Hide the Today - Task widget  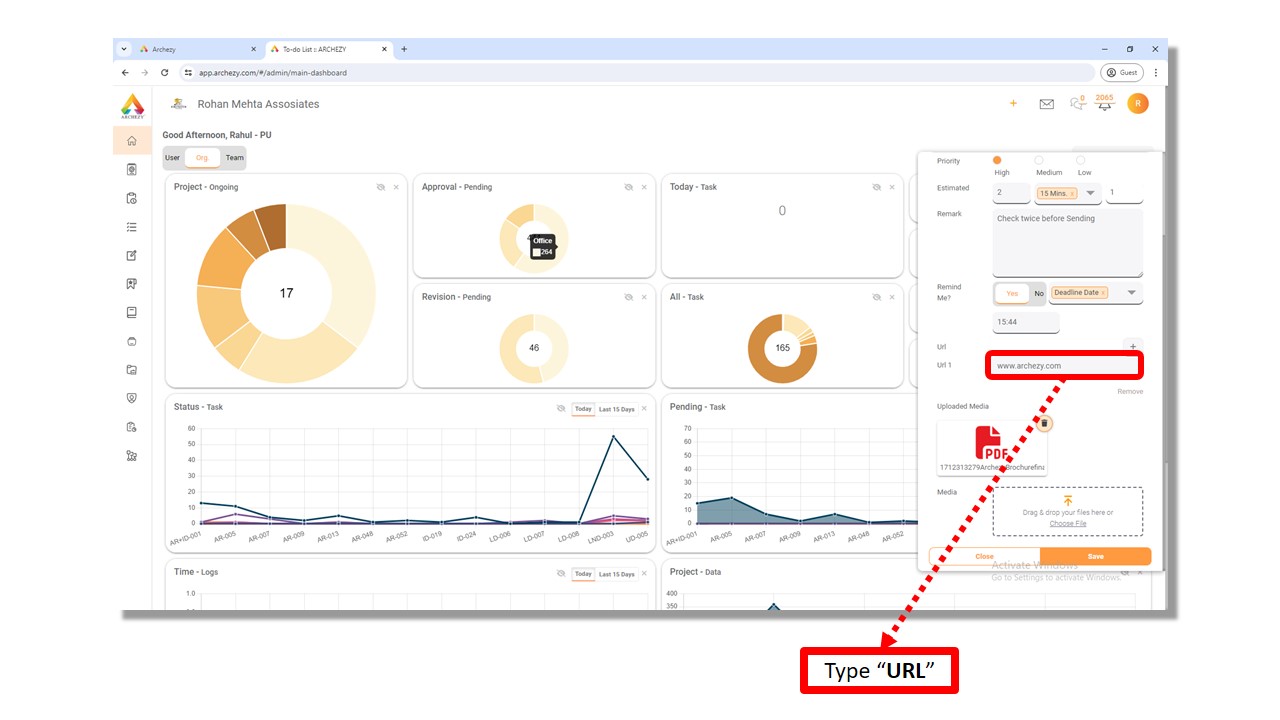click(877, 187)
